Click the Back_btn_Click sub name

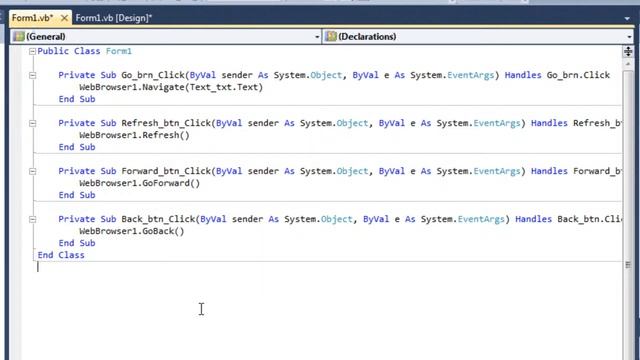(158, 219)
